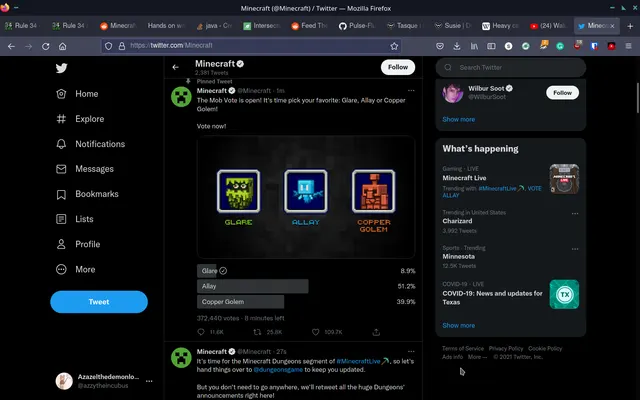Click share icon on Mob Vote tweet
Viewport: 640px width, 400px height.
tap(376, 332)
